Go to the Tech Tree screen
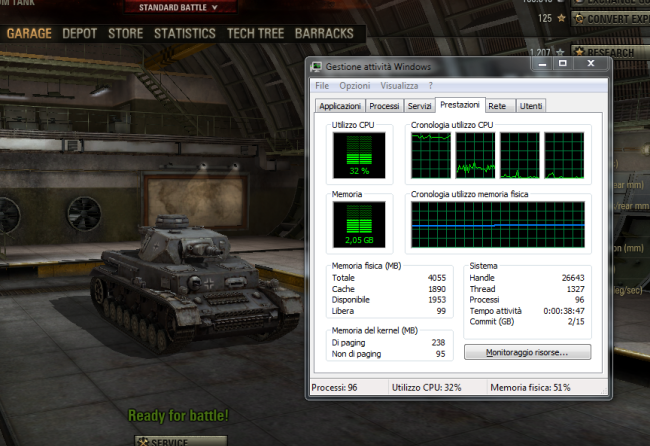 point(256,33)
